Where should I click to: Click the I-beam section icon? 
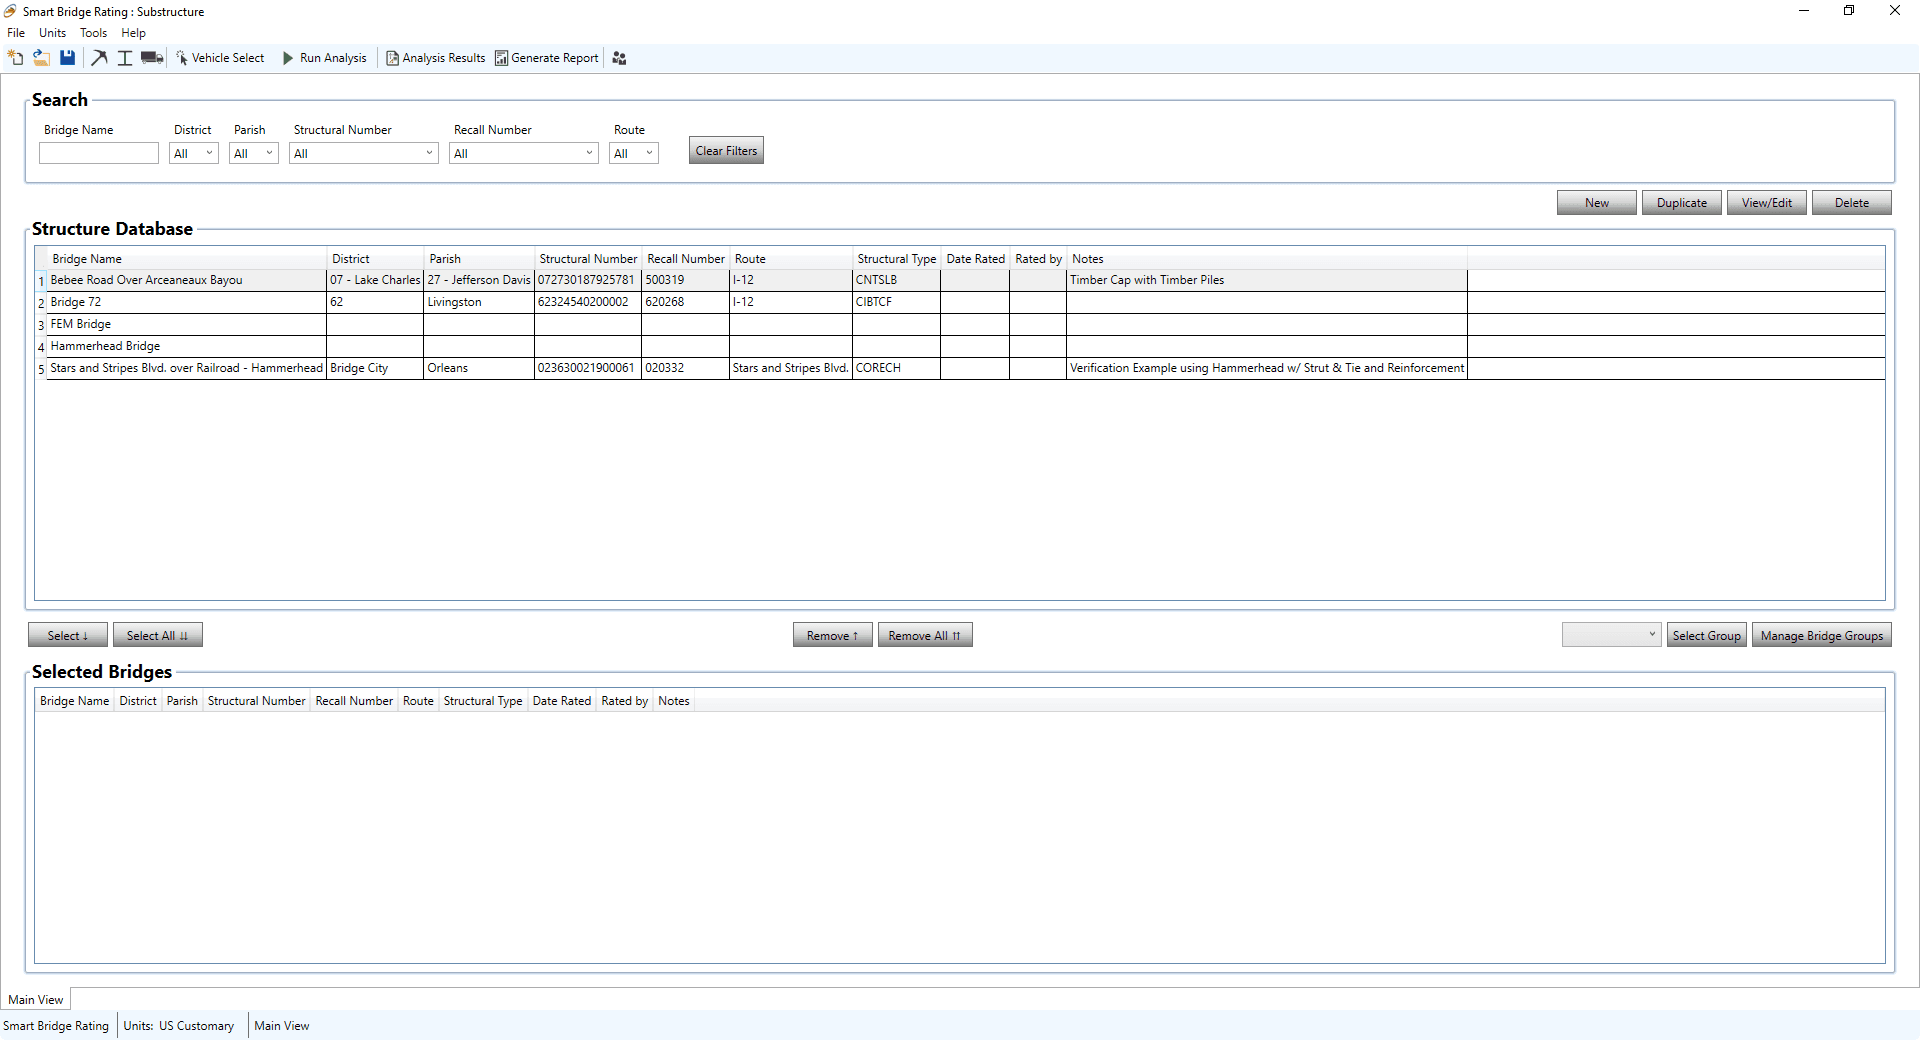125,58
